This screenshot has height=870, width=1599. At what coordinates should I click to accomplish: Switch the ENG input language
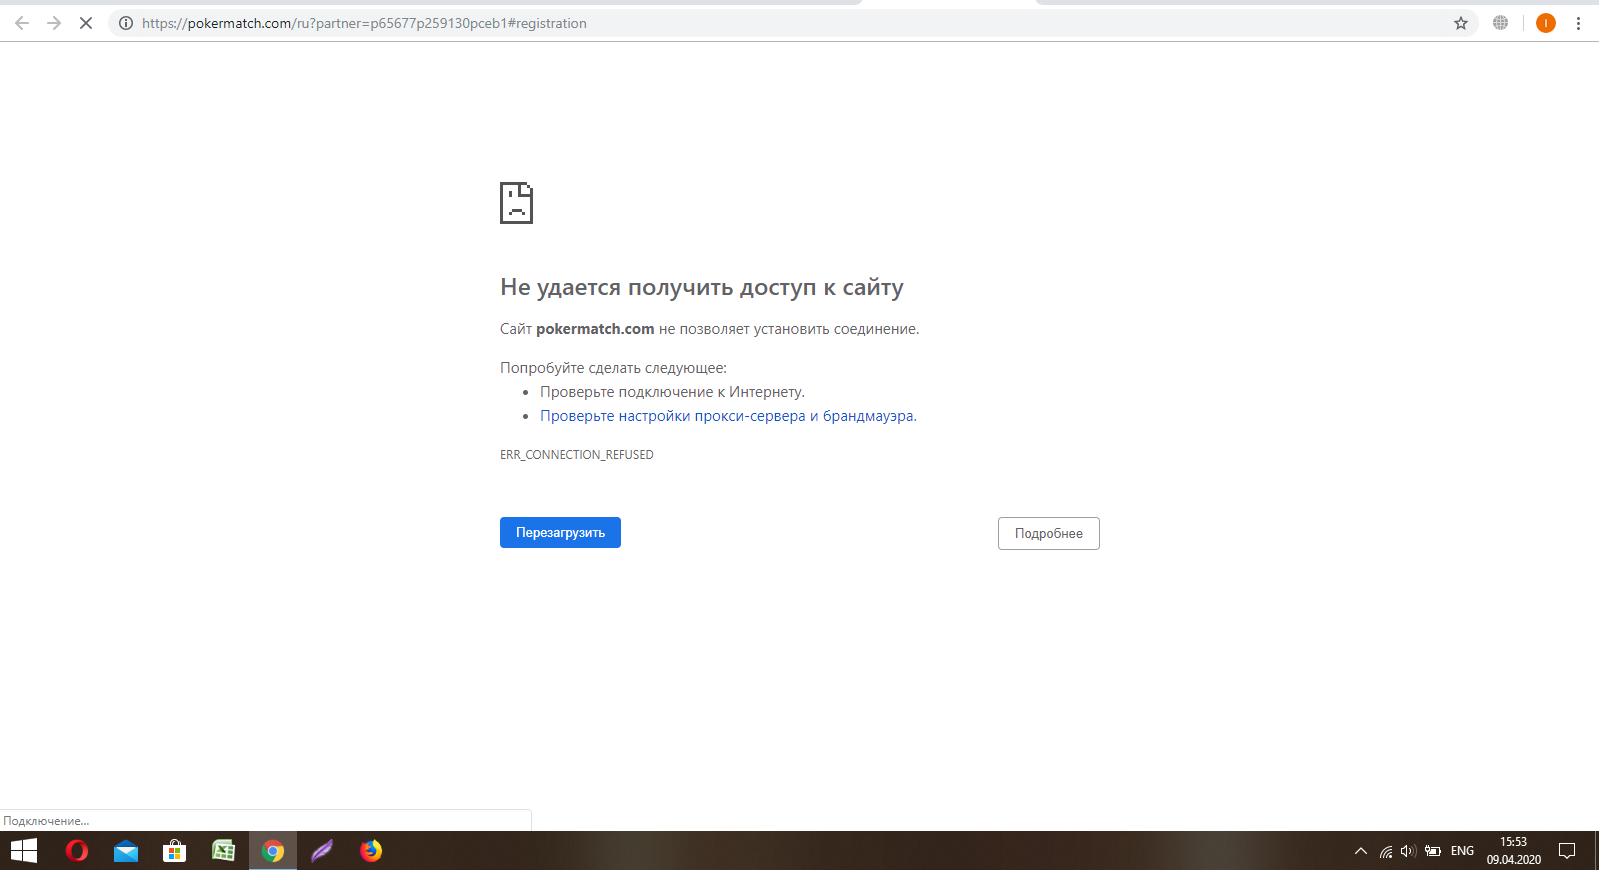coord(1462,851)
